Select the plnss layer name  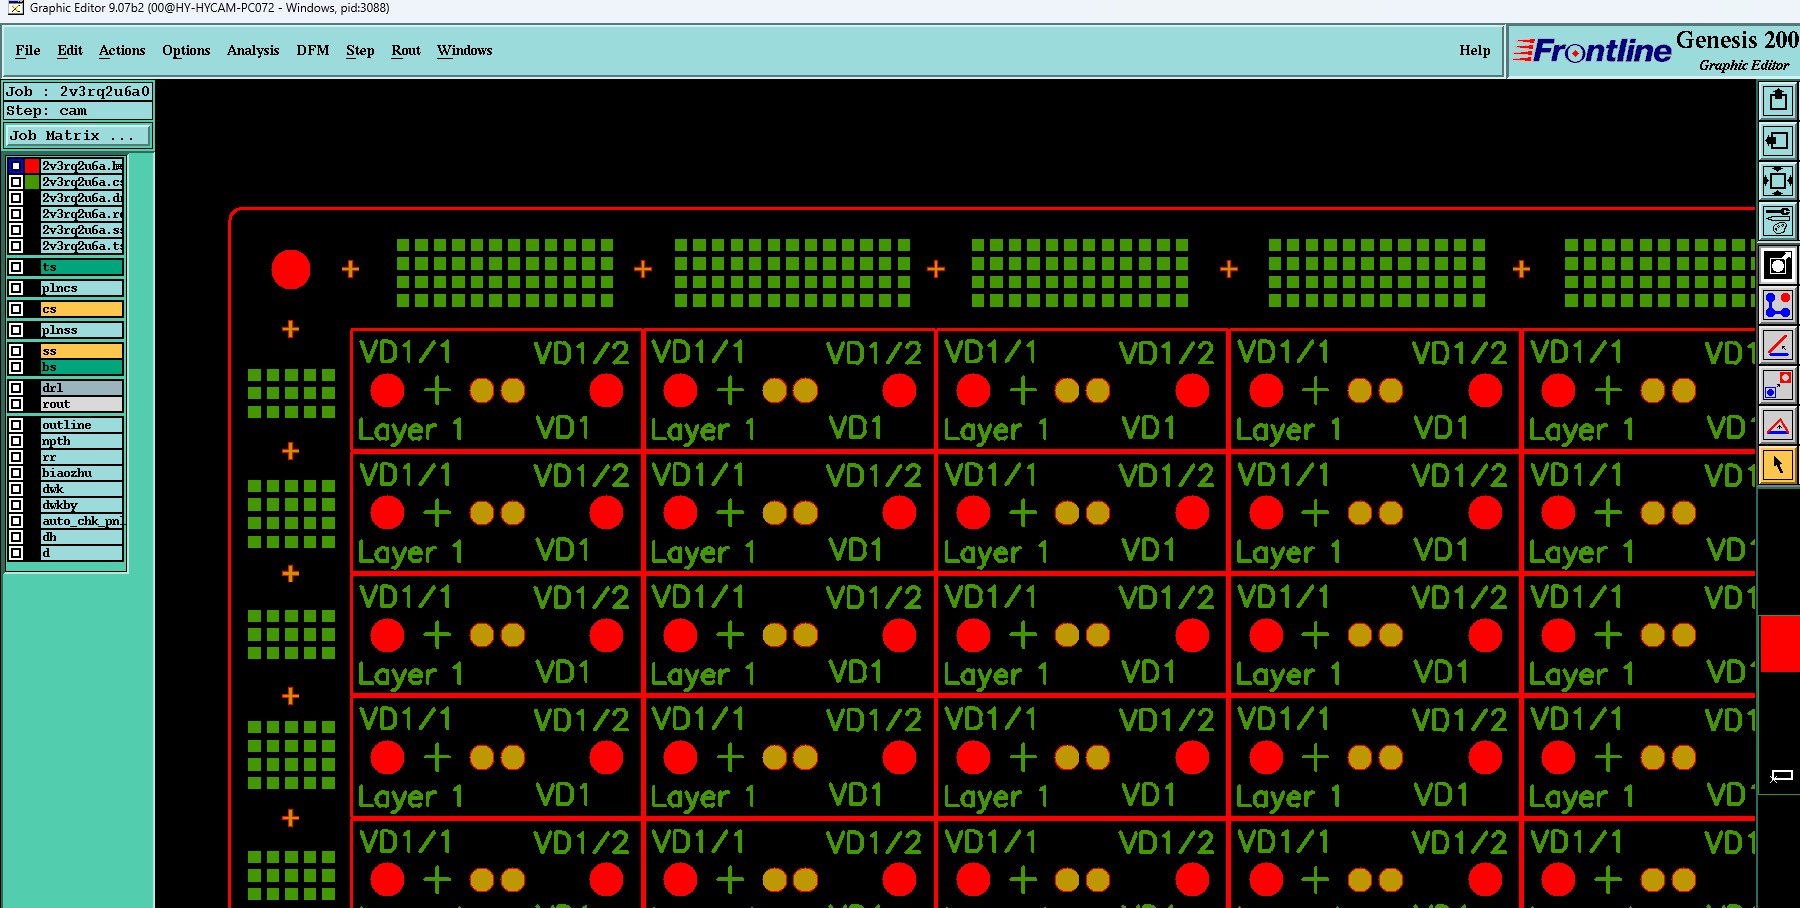click(x=82, y=330)
